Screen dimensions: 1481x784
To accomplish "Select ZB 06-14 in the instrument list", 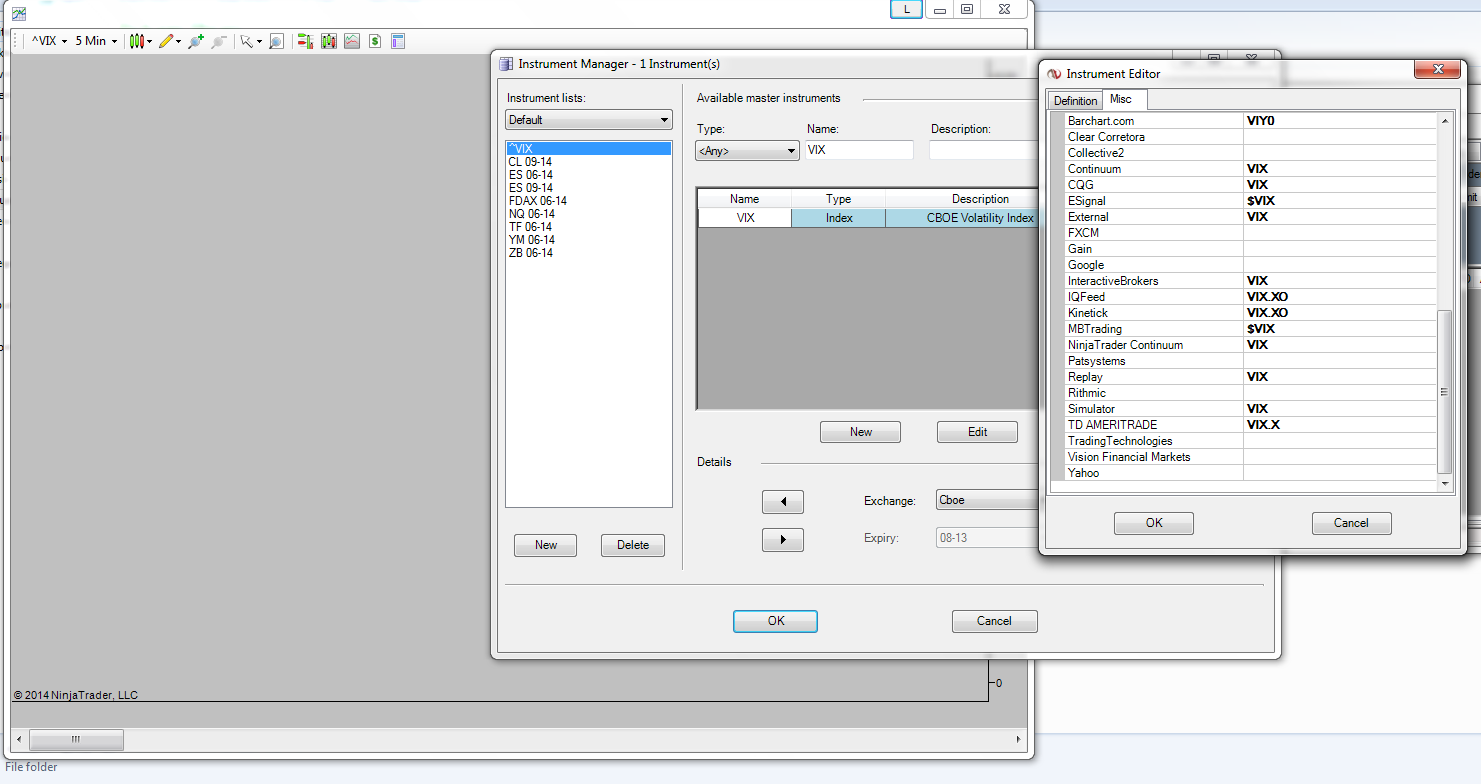I will pyautogui.click(x=530, y=253).
